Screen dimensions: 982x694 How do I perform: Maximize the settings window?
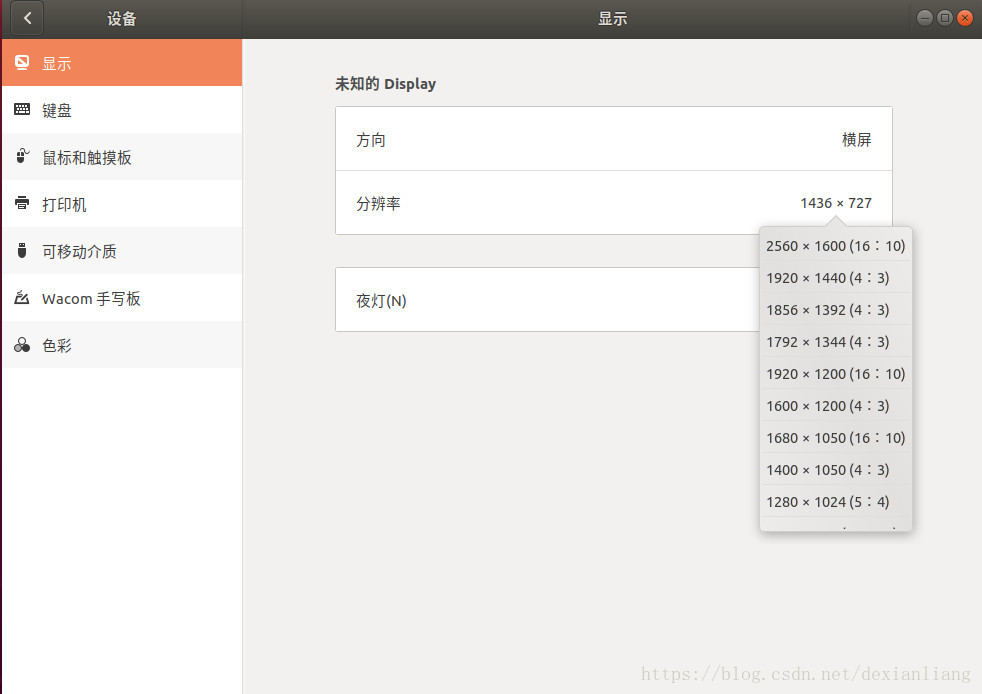tap(944, 18)
